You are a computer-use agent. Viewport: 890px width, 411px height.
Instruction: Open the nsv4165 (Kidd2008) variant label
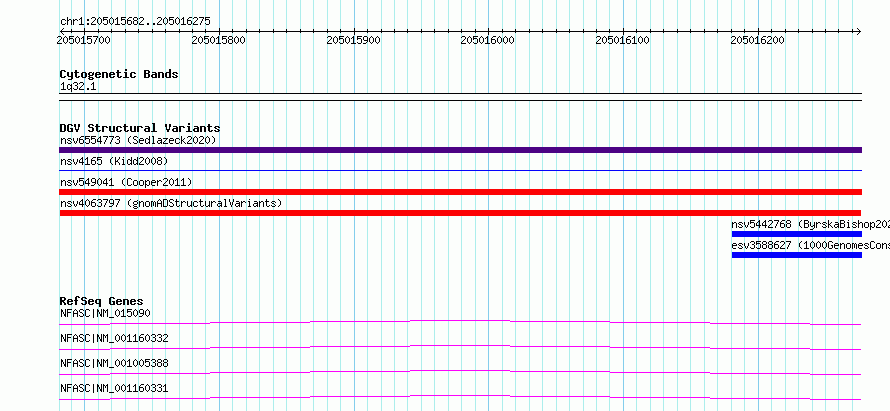click(114, 161)
